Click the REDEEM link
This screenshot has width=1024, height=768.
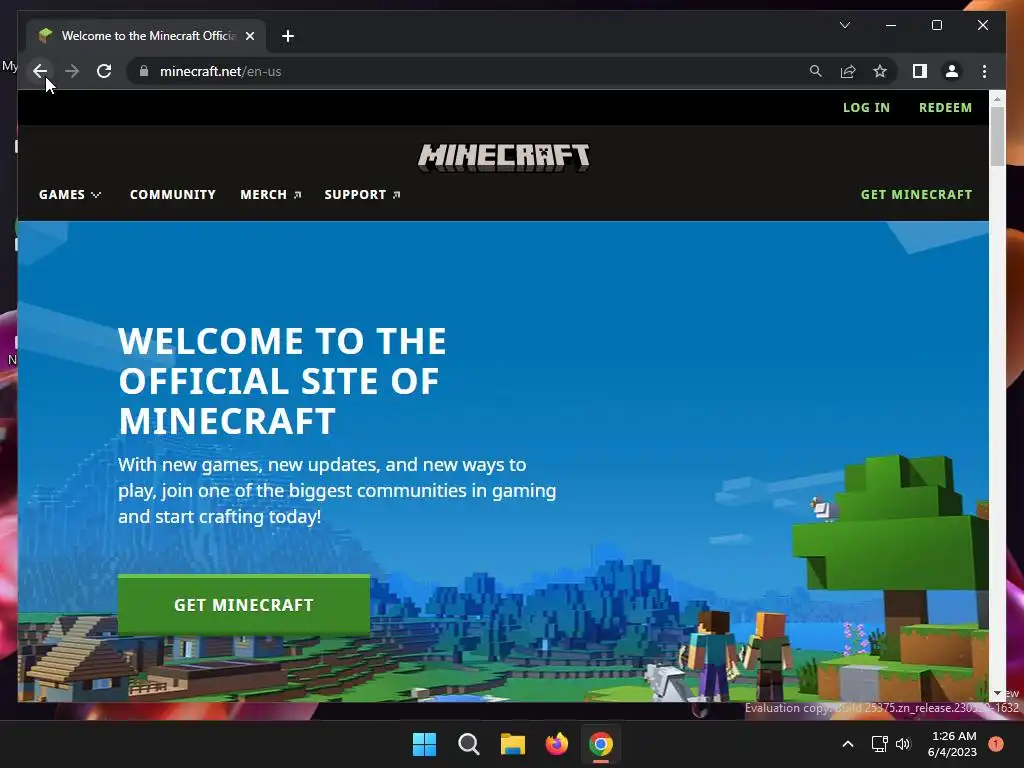pos(945,107)
